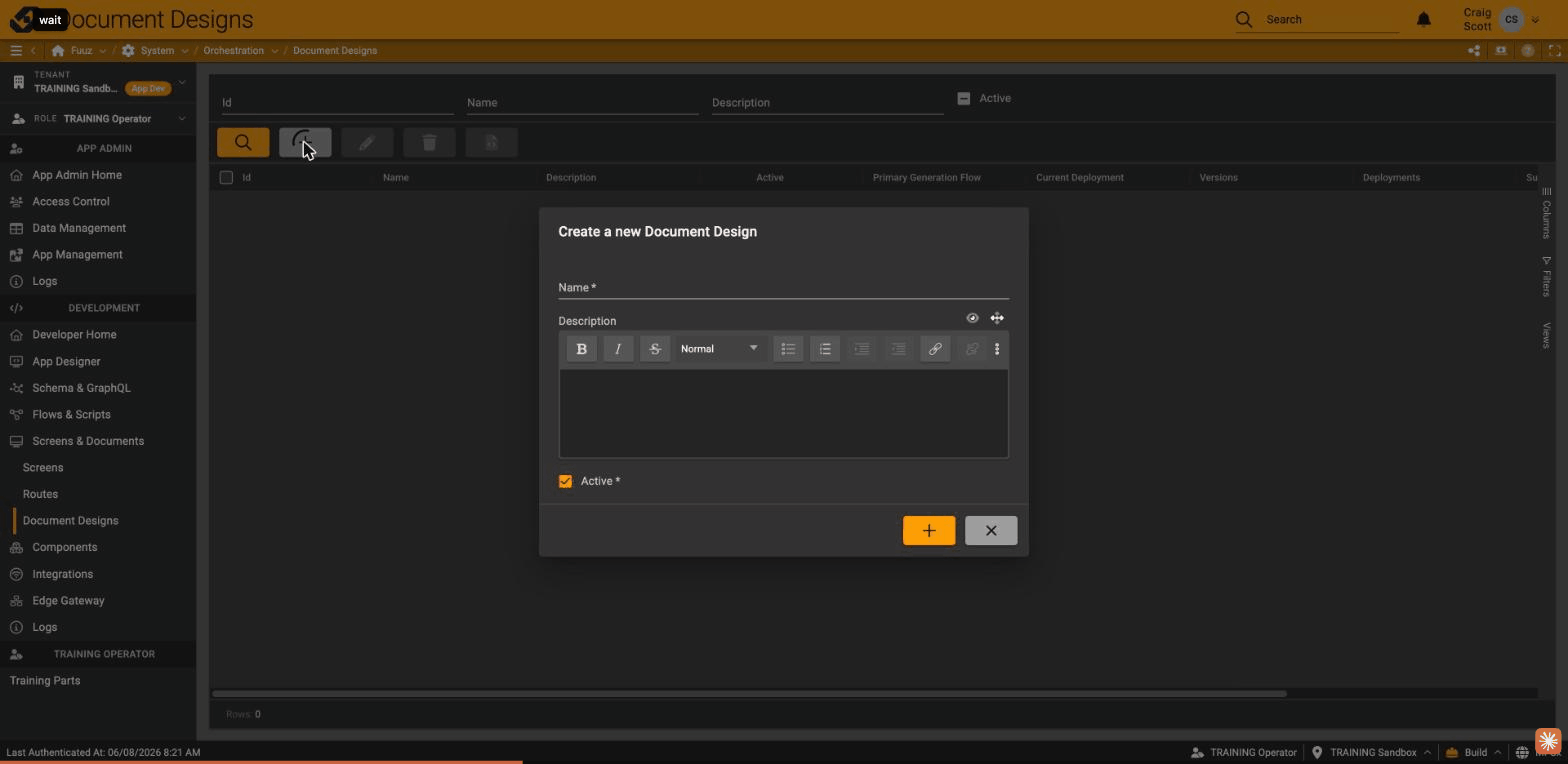
Task: Click the hamburger menu icon in breadcrumb bar
Action: (x=16, y=50)
